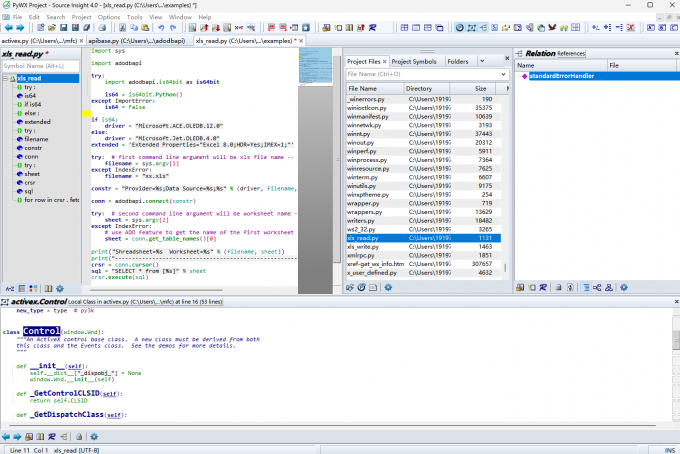
Task: Toggle the outline view in Relation panel toolbar
Action: [586, 287]
